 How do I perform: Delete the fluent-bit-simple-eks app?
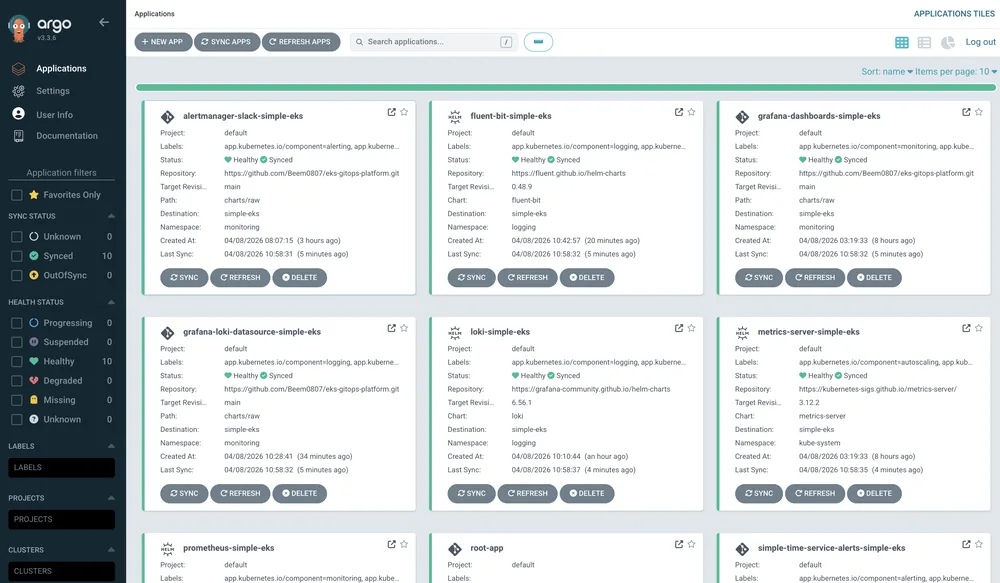click(587, 277)
